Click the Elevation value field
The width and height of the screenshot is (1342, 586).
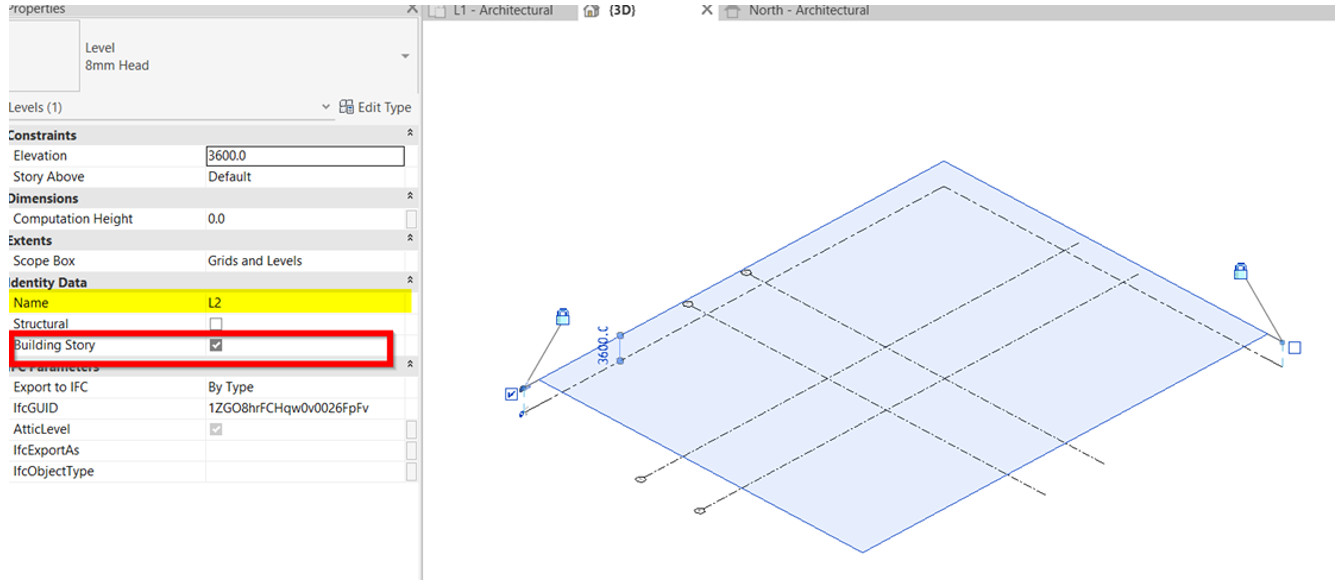304,156
